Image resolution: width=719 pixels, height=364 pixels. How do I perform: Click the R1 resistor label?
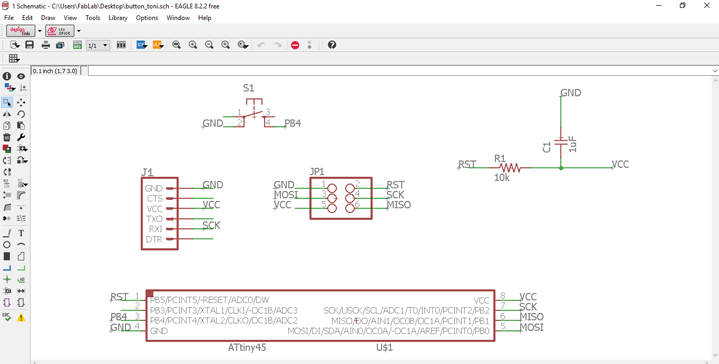coord(500,158)
